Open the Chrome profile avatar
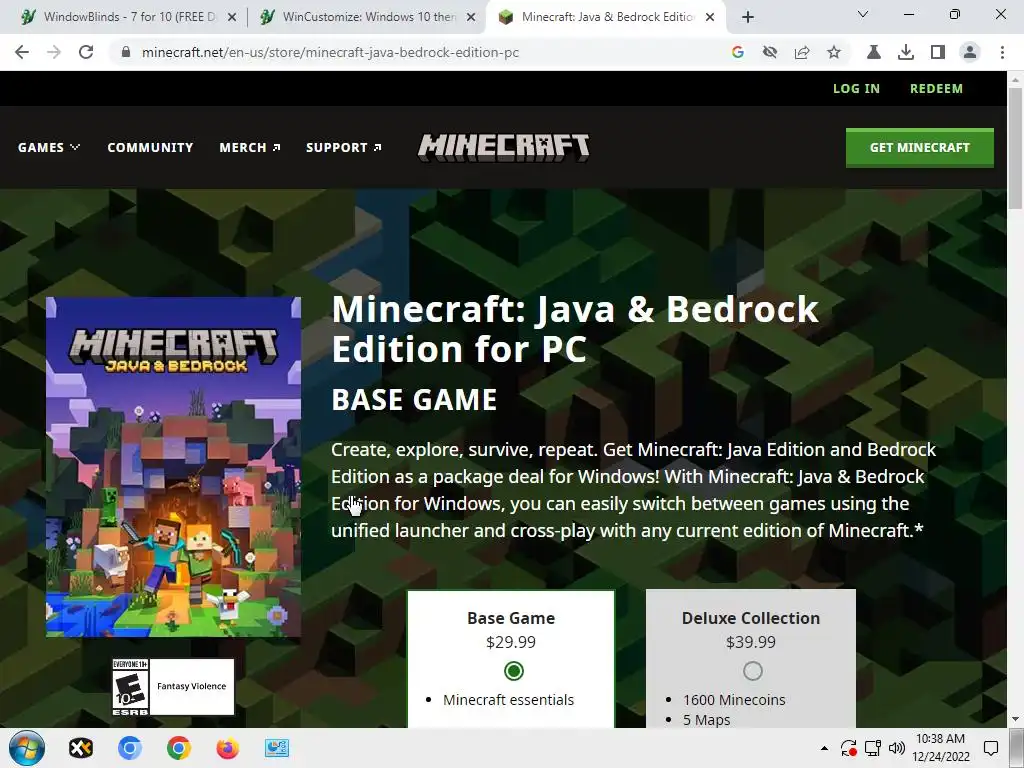1024x768 pixels. point(970,52)
